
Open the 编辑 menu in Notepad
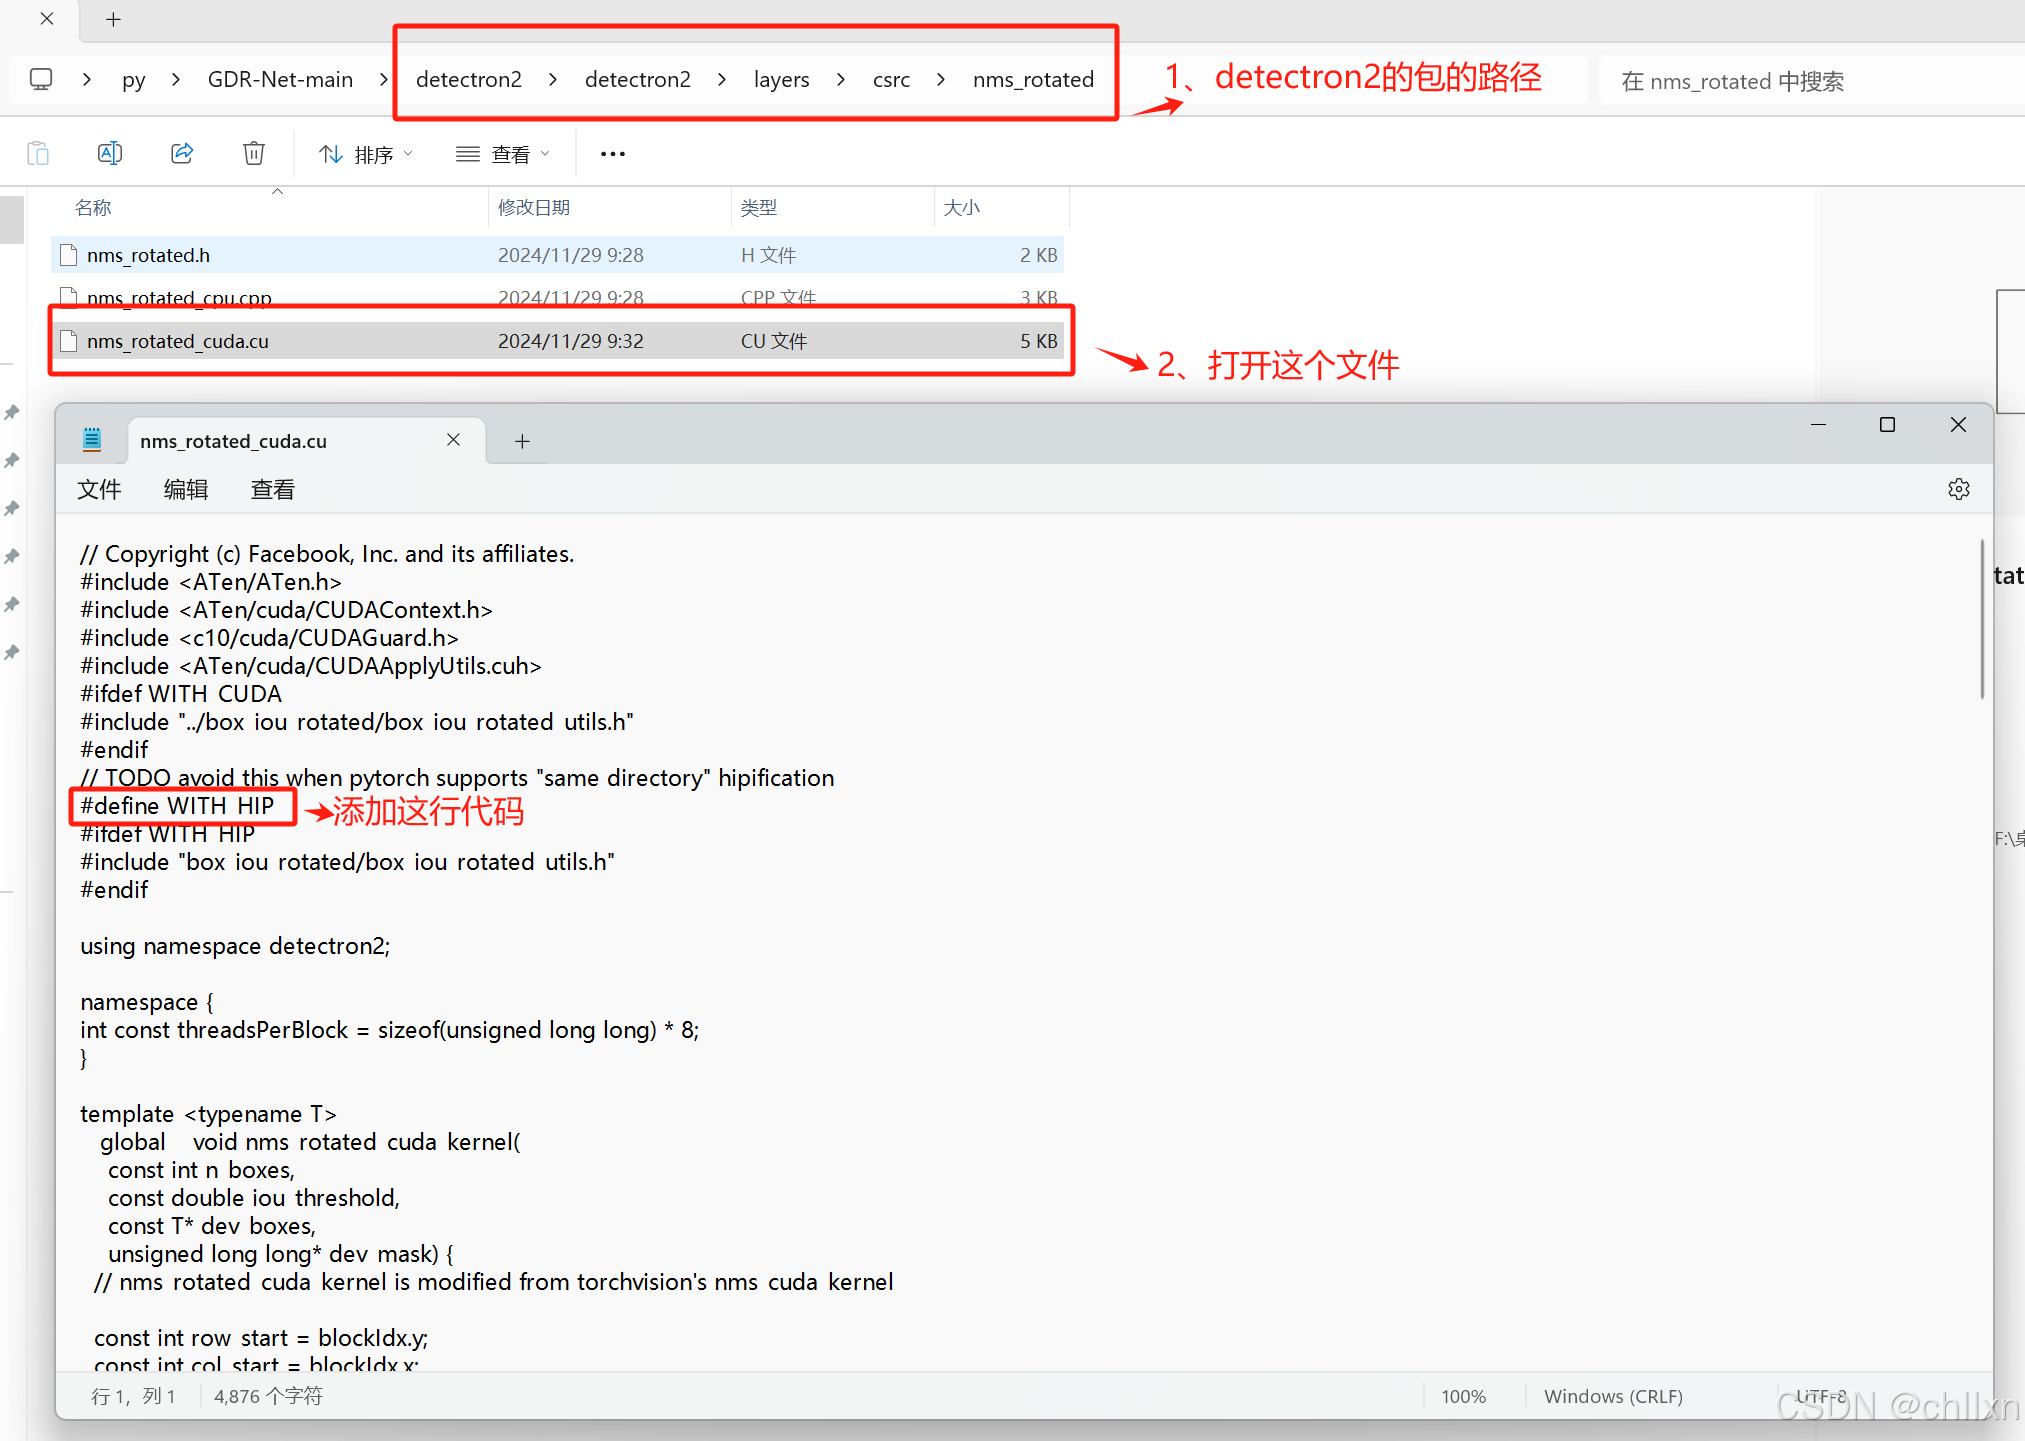pos(186,489)
